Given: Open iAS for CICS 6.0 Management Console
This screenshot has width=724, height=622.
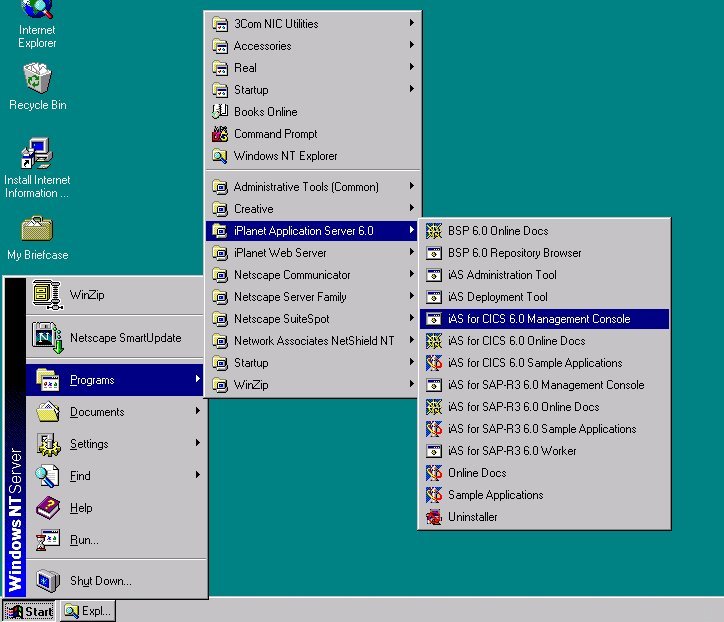Looking at the screenshot, I should pos(544,319).
